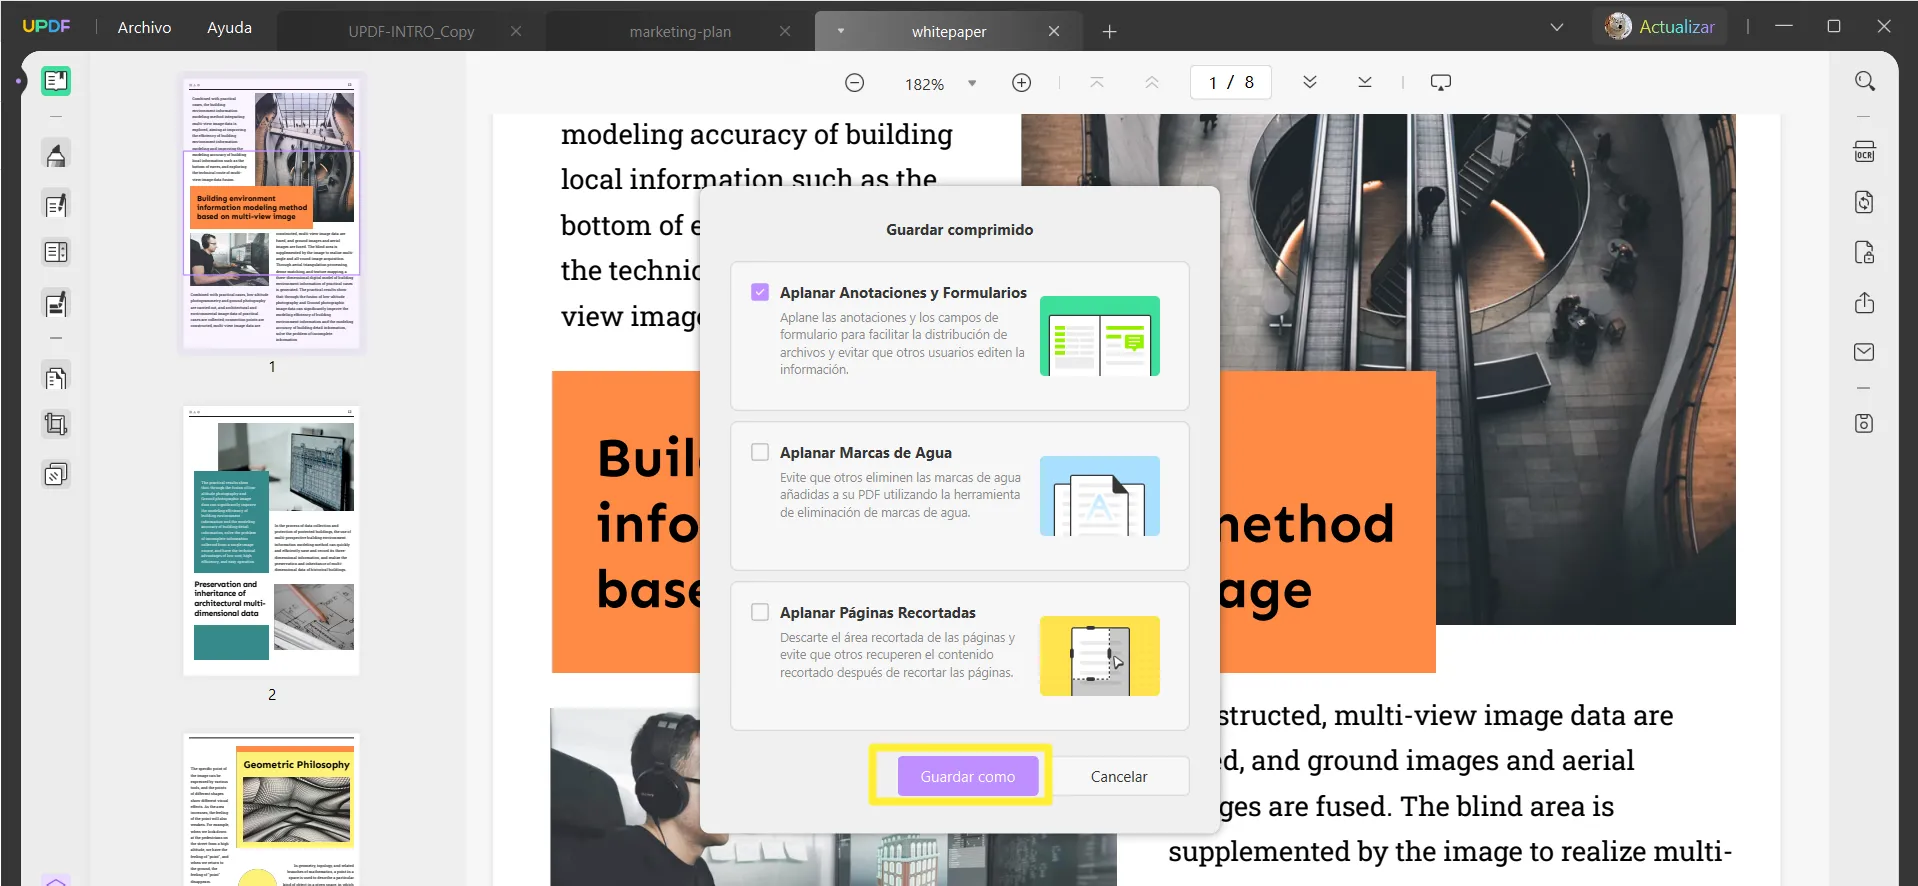Click the Actualizar button

[x=1677, y=27]
